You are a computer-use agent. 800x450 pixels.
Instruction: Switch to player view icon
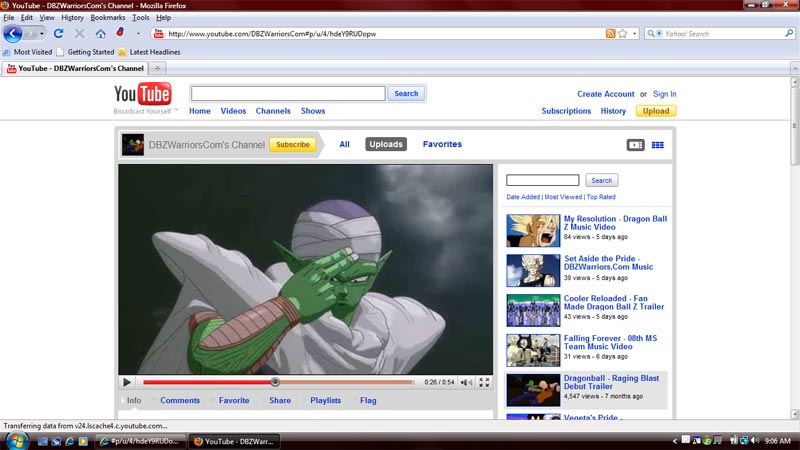tap(635, 145)
